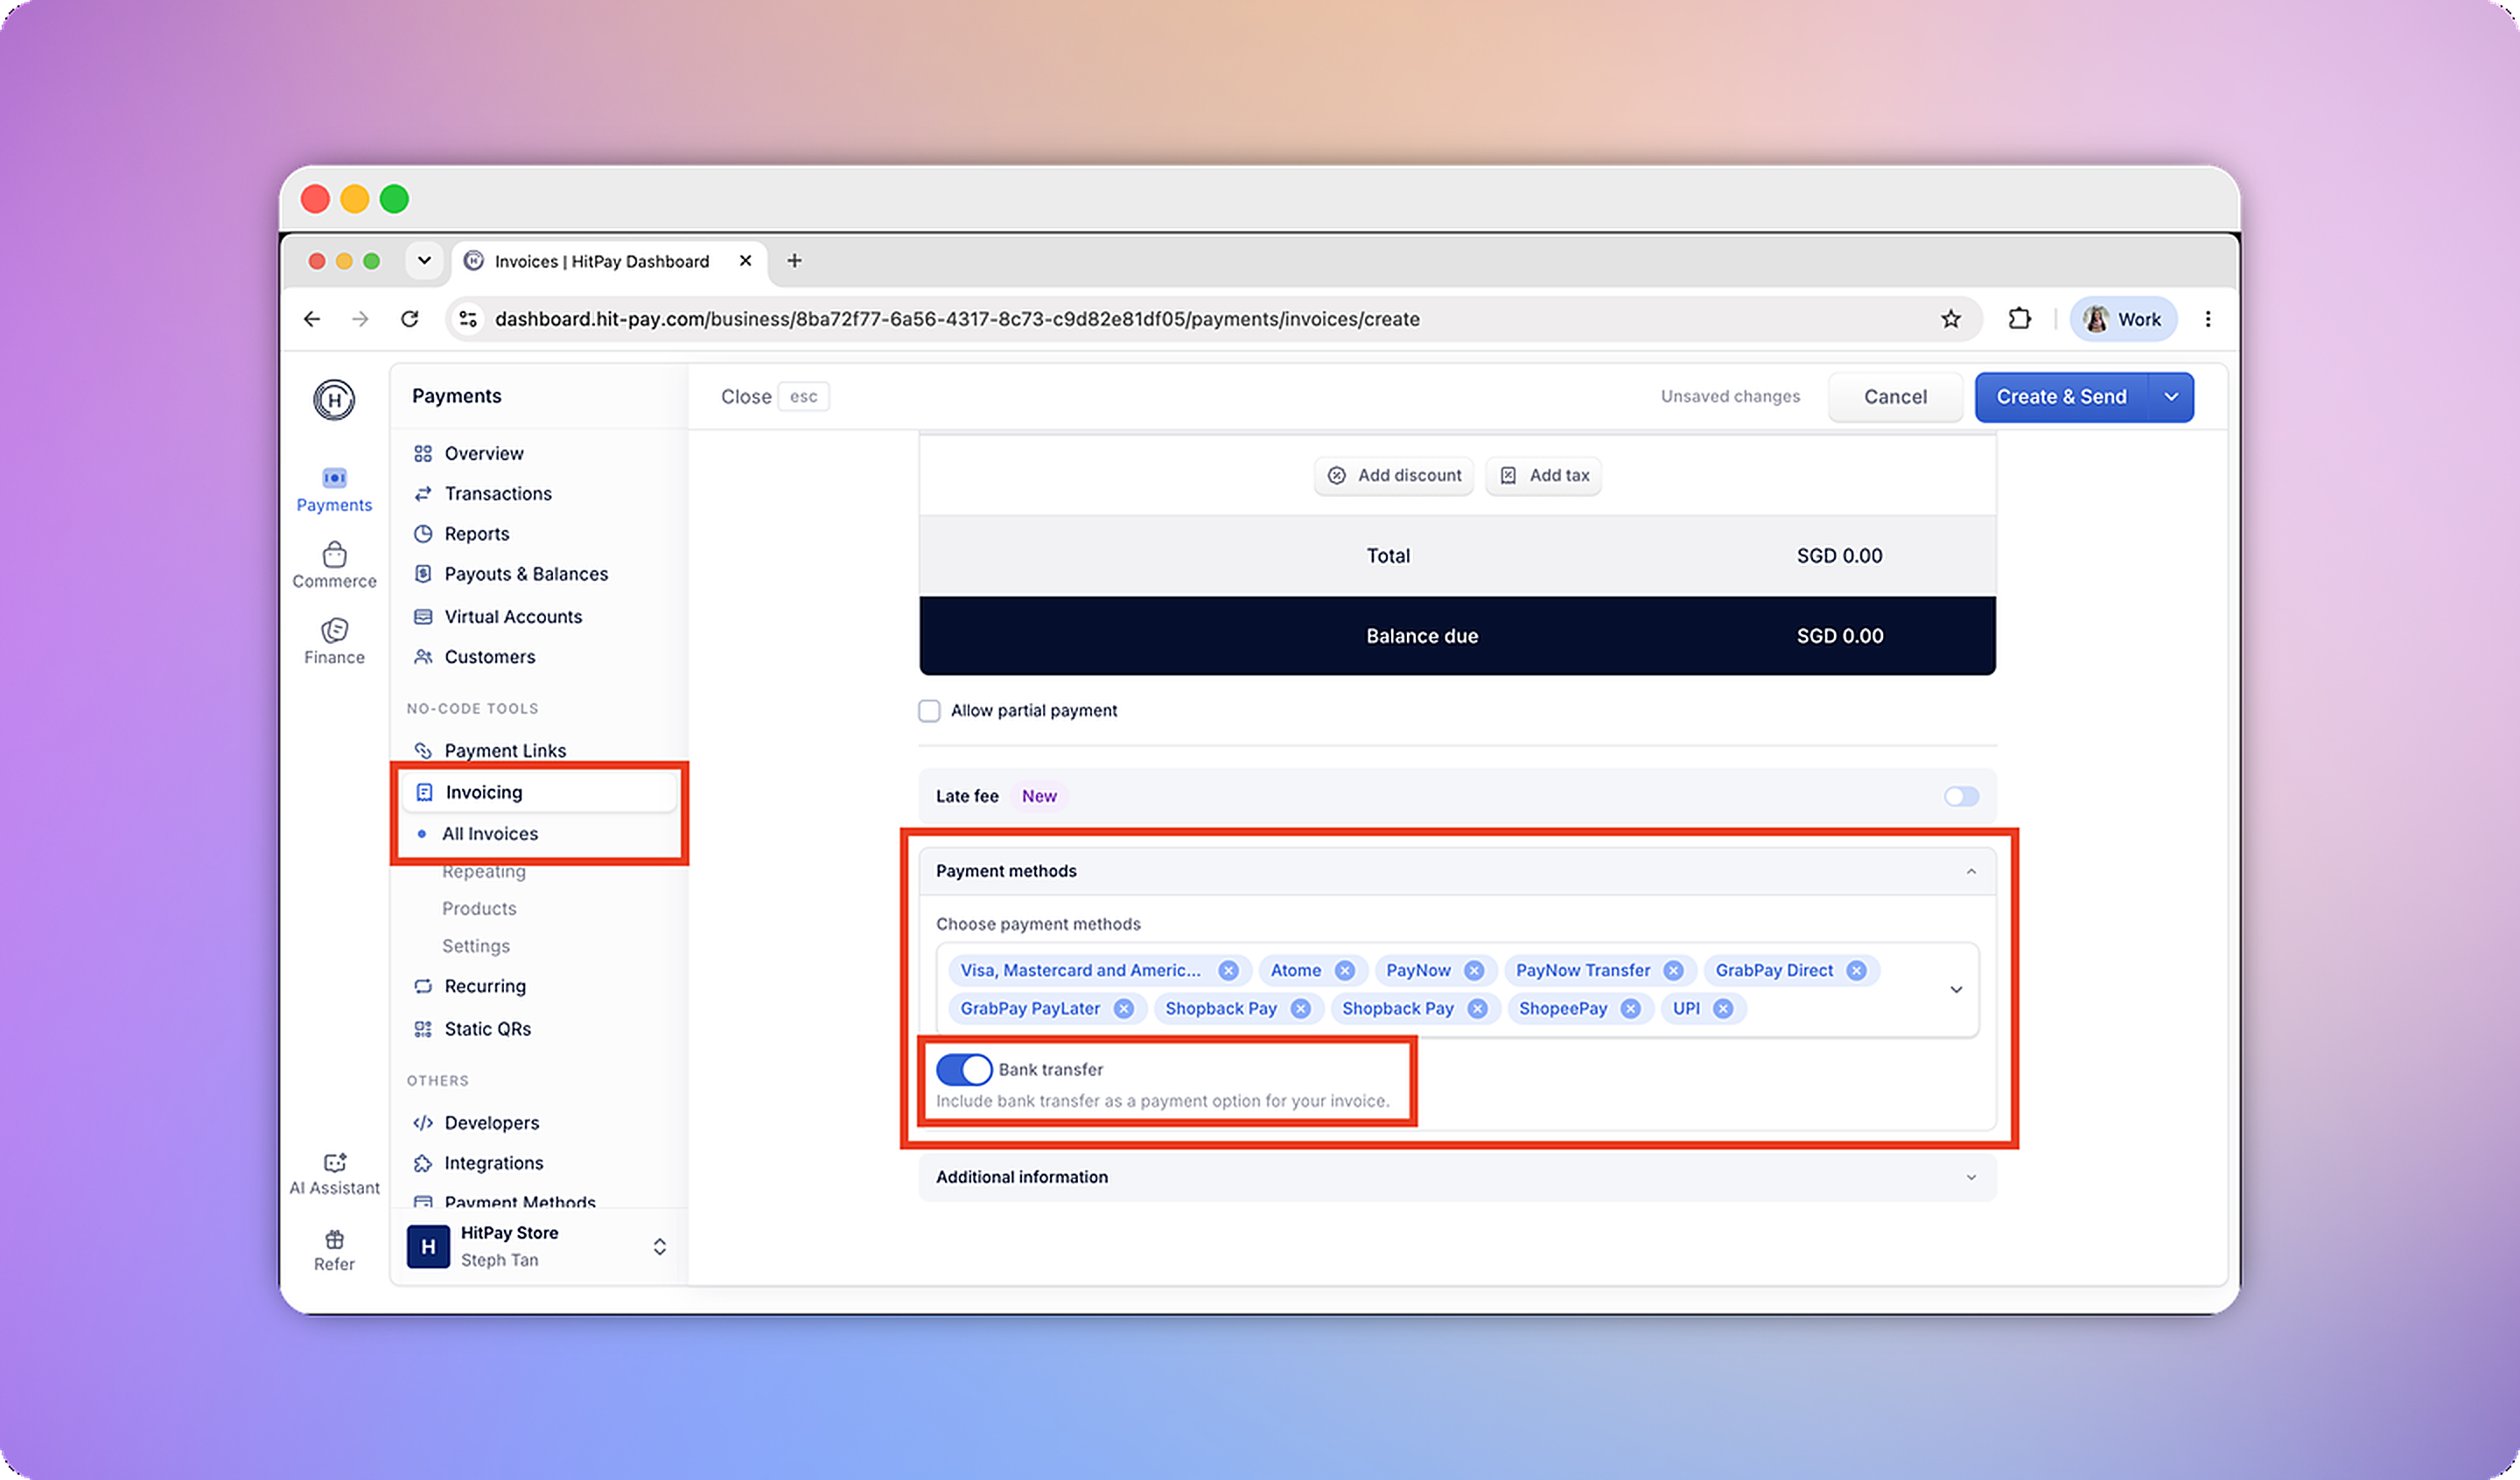Open Virtual Accounts
This screenshot has width=2520, height=1480.
pos(512,617)
